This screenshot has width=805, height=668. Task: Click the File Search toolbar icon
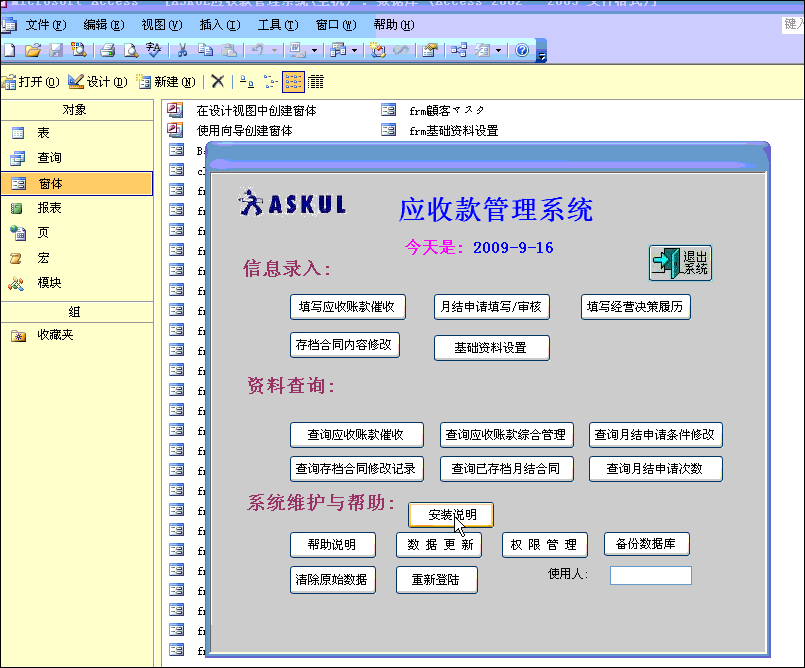point(79,50)
